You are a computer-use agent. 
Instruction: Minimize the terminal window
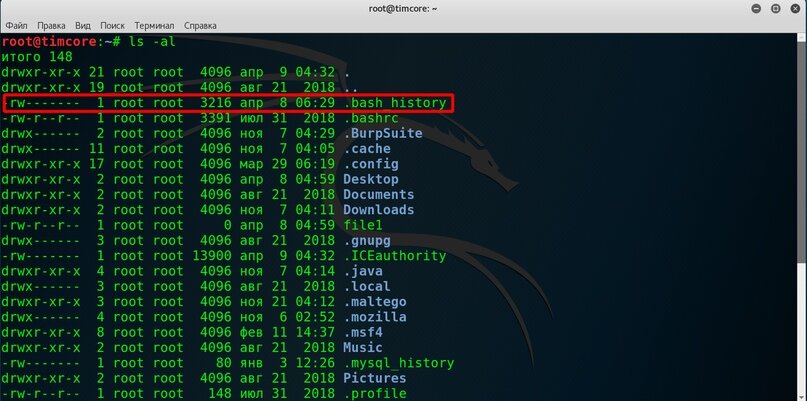[756, 9]
